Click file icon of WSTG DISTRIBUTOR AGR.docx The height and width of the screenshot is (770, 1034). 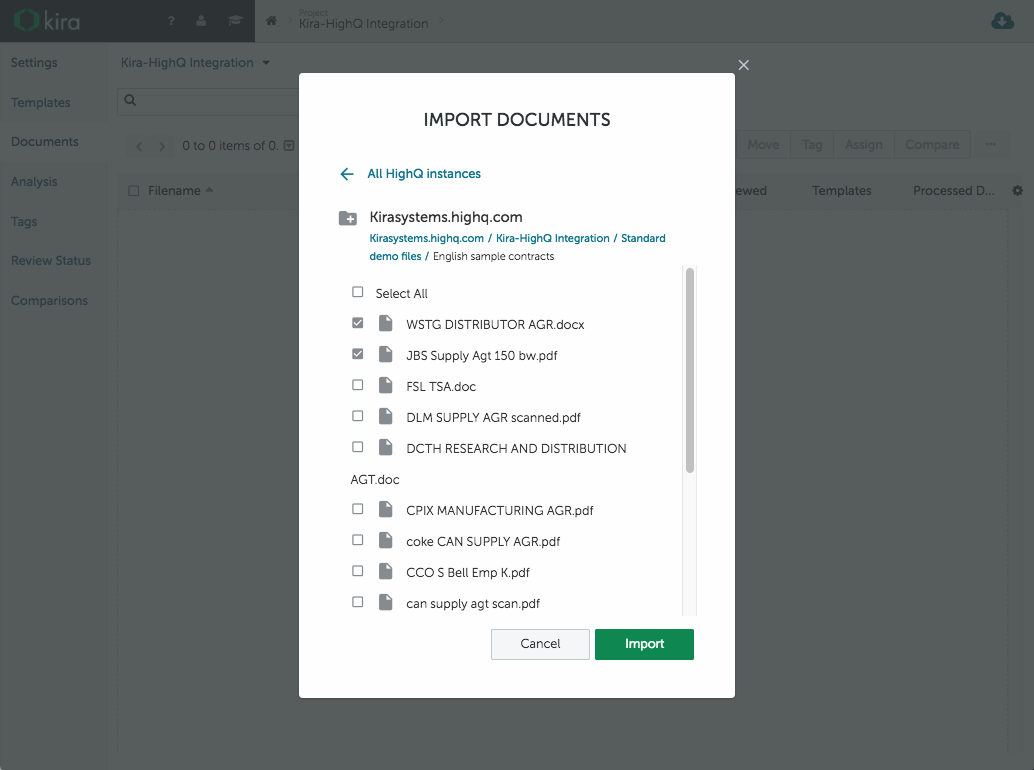tap(386, 323)
